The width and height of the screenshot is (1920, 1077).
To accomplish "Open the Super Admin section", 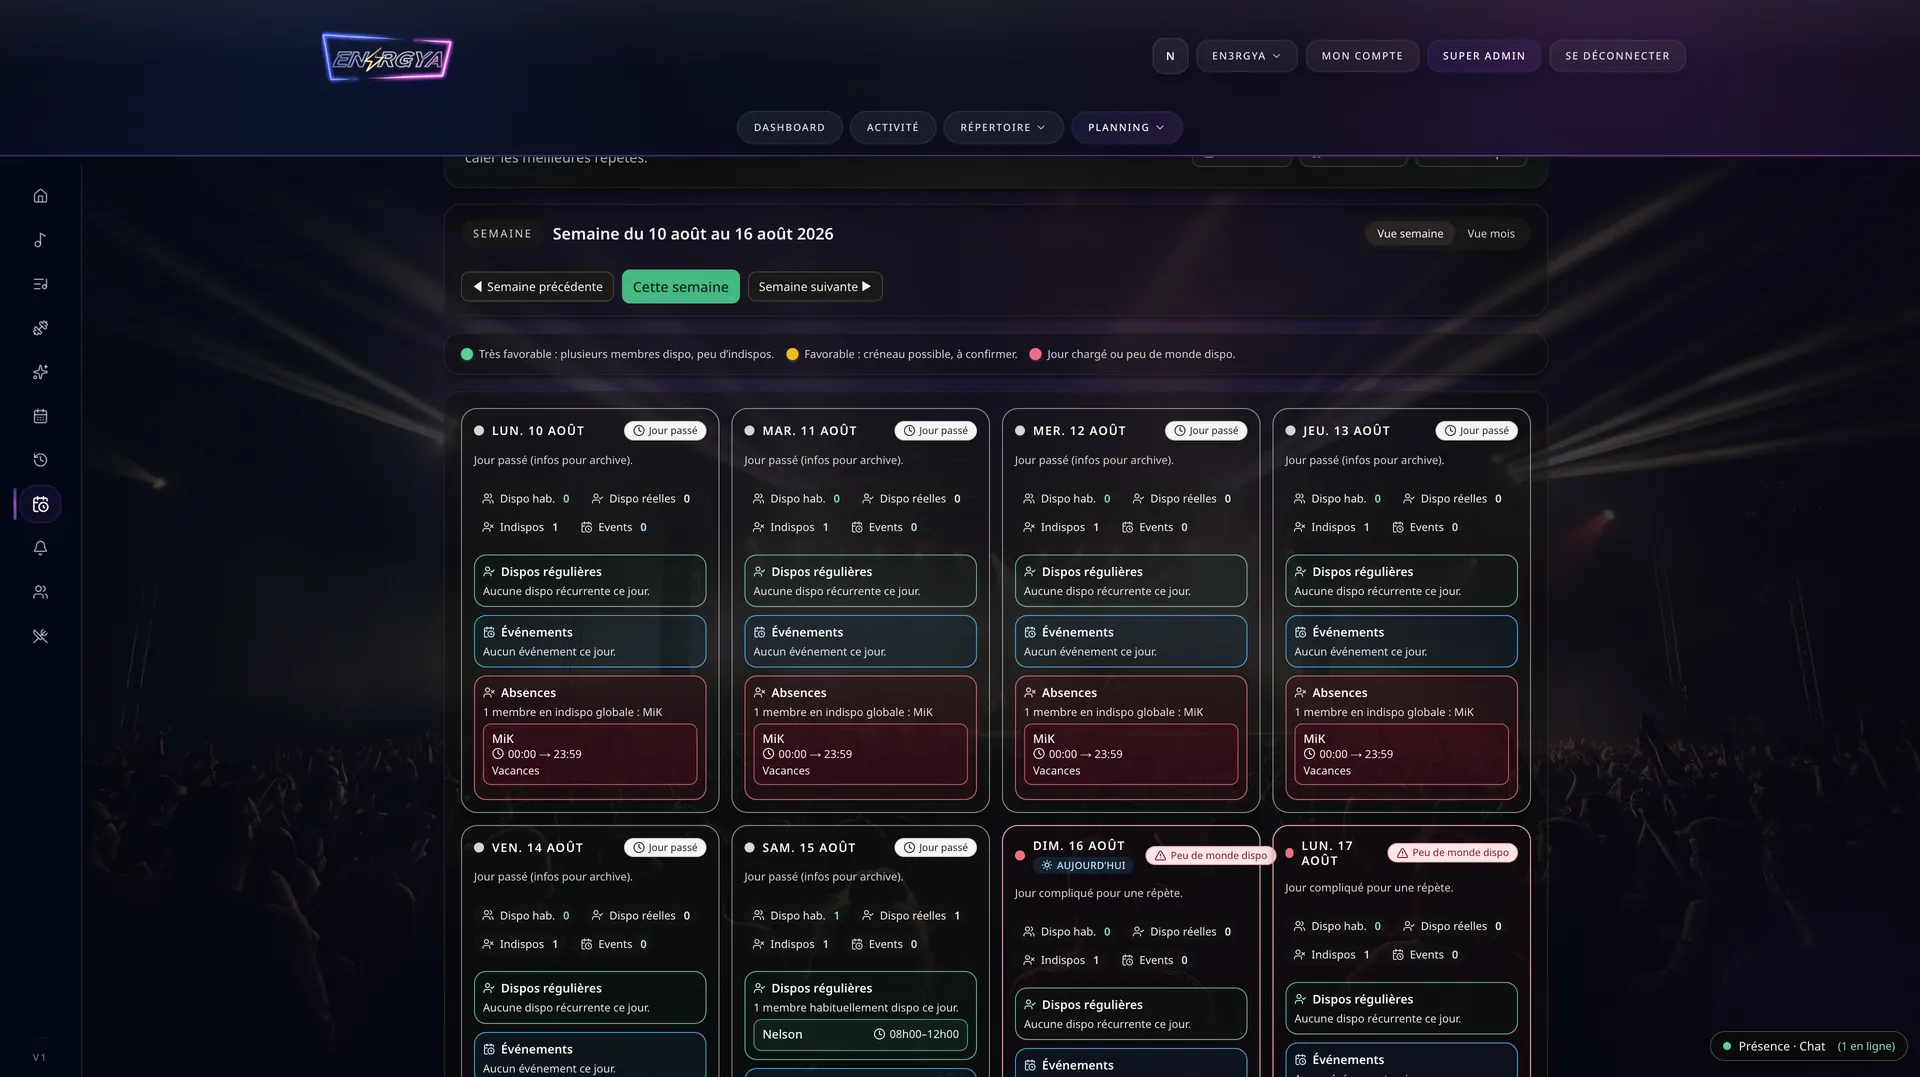I will [1484, 56].
